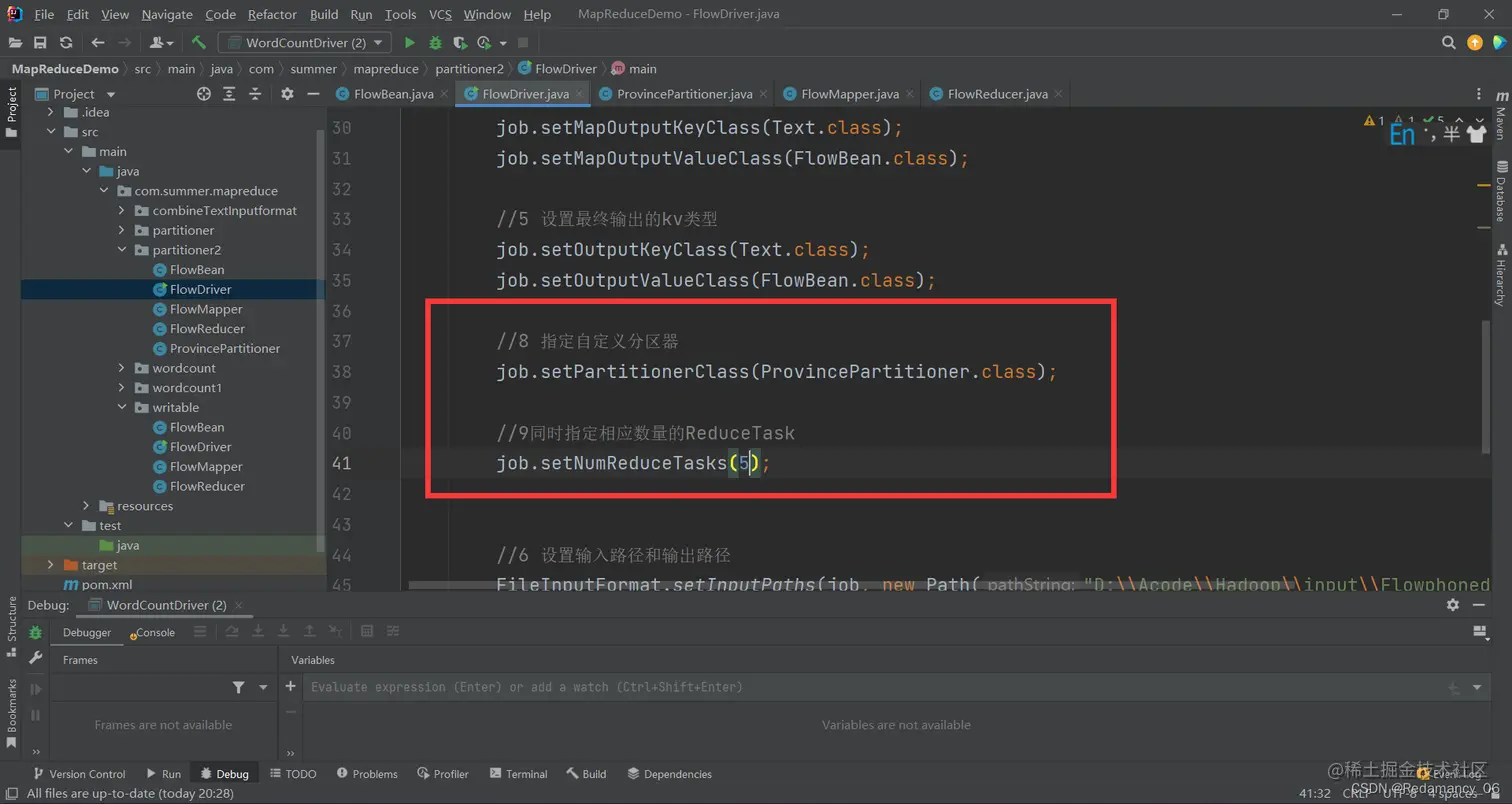The width and height of the screenshot is (1512, 804).
Task: Click the Stop square icon
Action: click(x=523, y=42)
